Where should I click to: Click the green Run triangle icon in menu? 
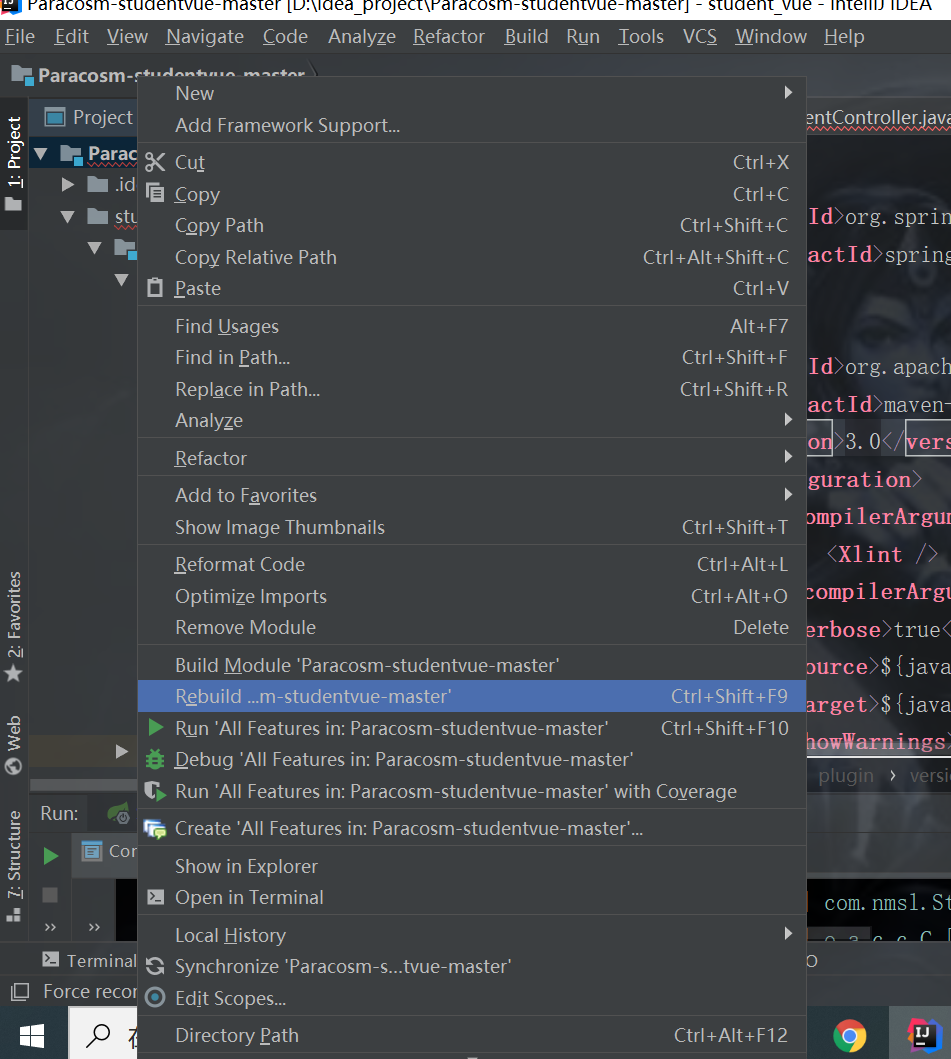pyautogui.click(x=156, y=727)
